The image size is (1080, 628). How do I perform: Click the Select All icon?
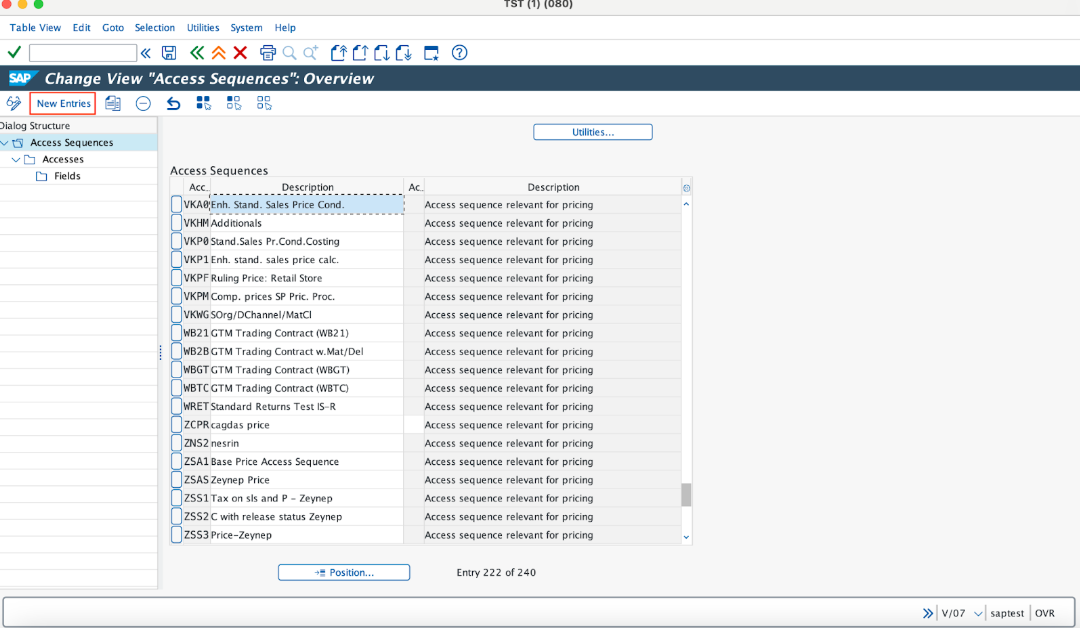[x=203, y=103]
